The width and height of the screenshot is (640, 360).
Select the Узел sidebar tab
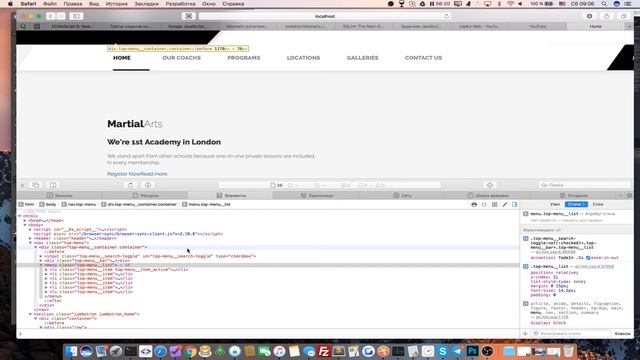click(555, 204)
